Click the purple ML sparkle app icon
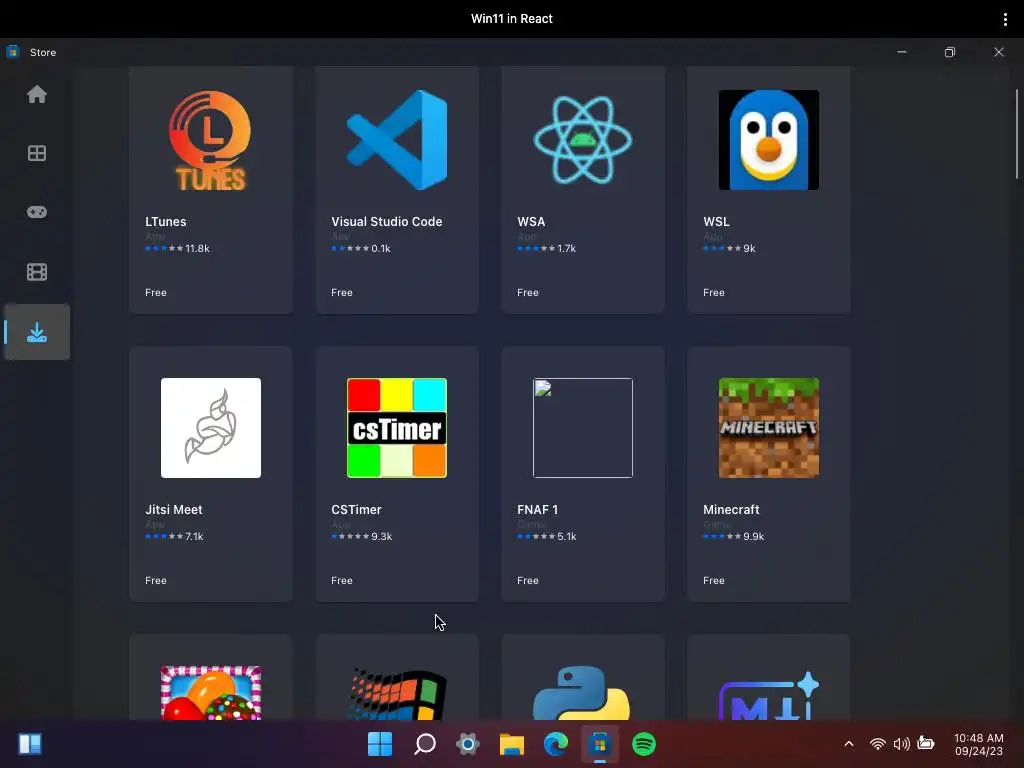 point(769,695)
